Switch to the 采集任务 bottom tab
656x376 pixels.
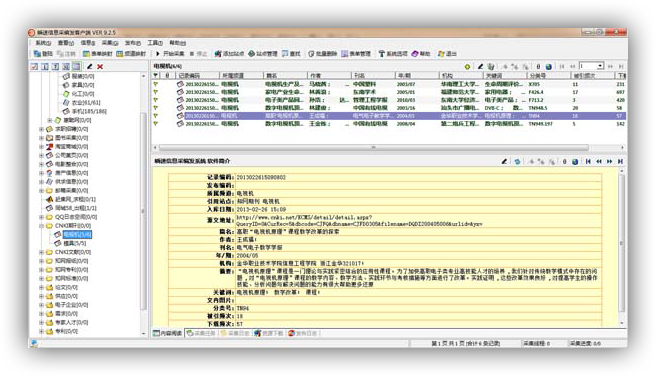pos(201,333)
